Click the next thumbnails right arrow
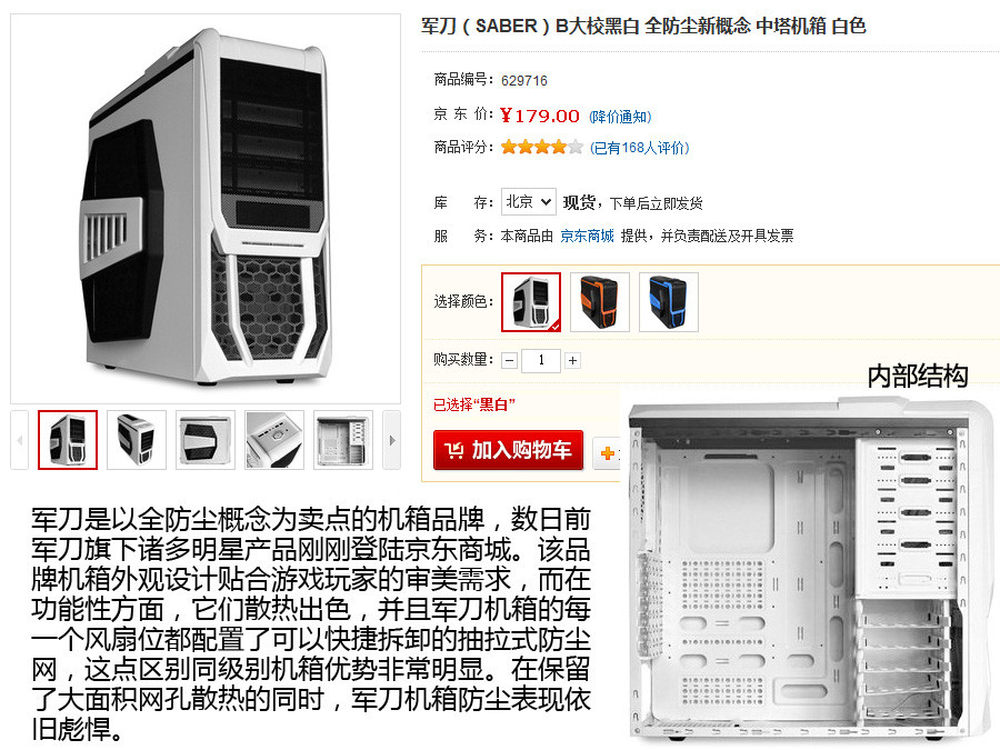The width and height of the screenshot is (1000, 750). click(392, 440)
